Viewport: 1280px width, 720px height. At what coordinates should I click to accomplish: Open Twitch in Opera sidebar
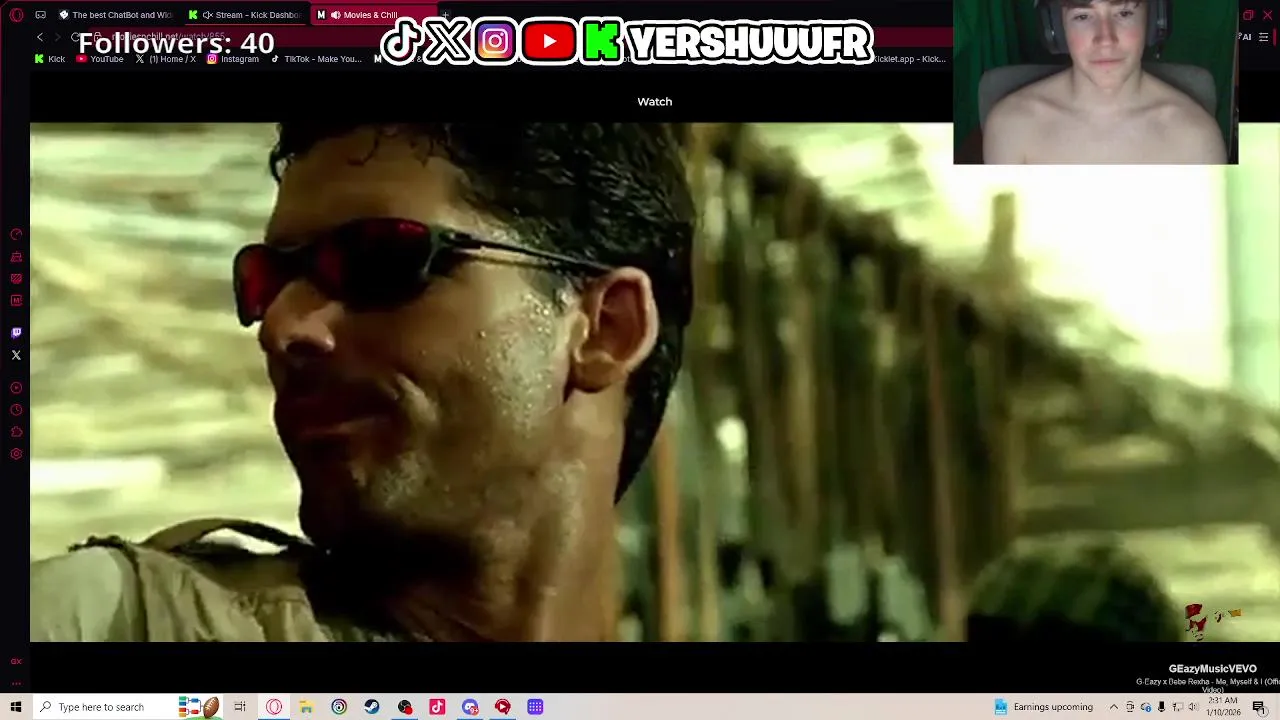tap(16, 333)
